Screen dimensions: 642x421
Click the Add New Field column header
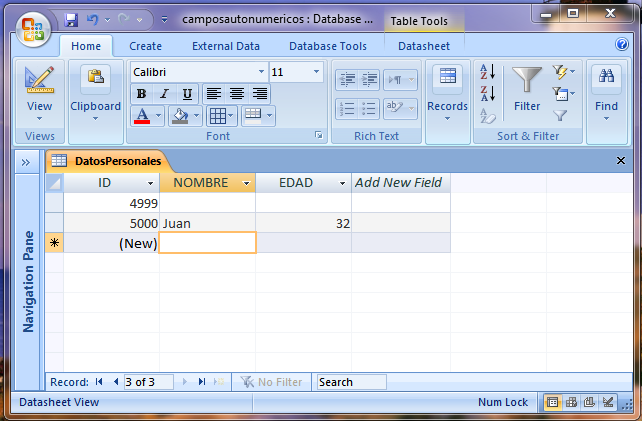pos(398,183)
